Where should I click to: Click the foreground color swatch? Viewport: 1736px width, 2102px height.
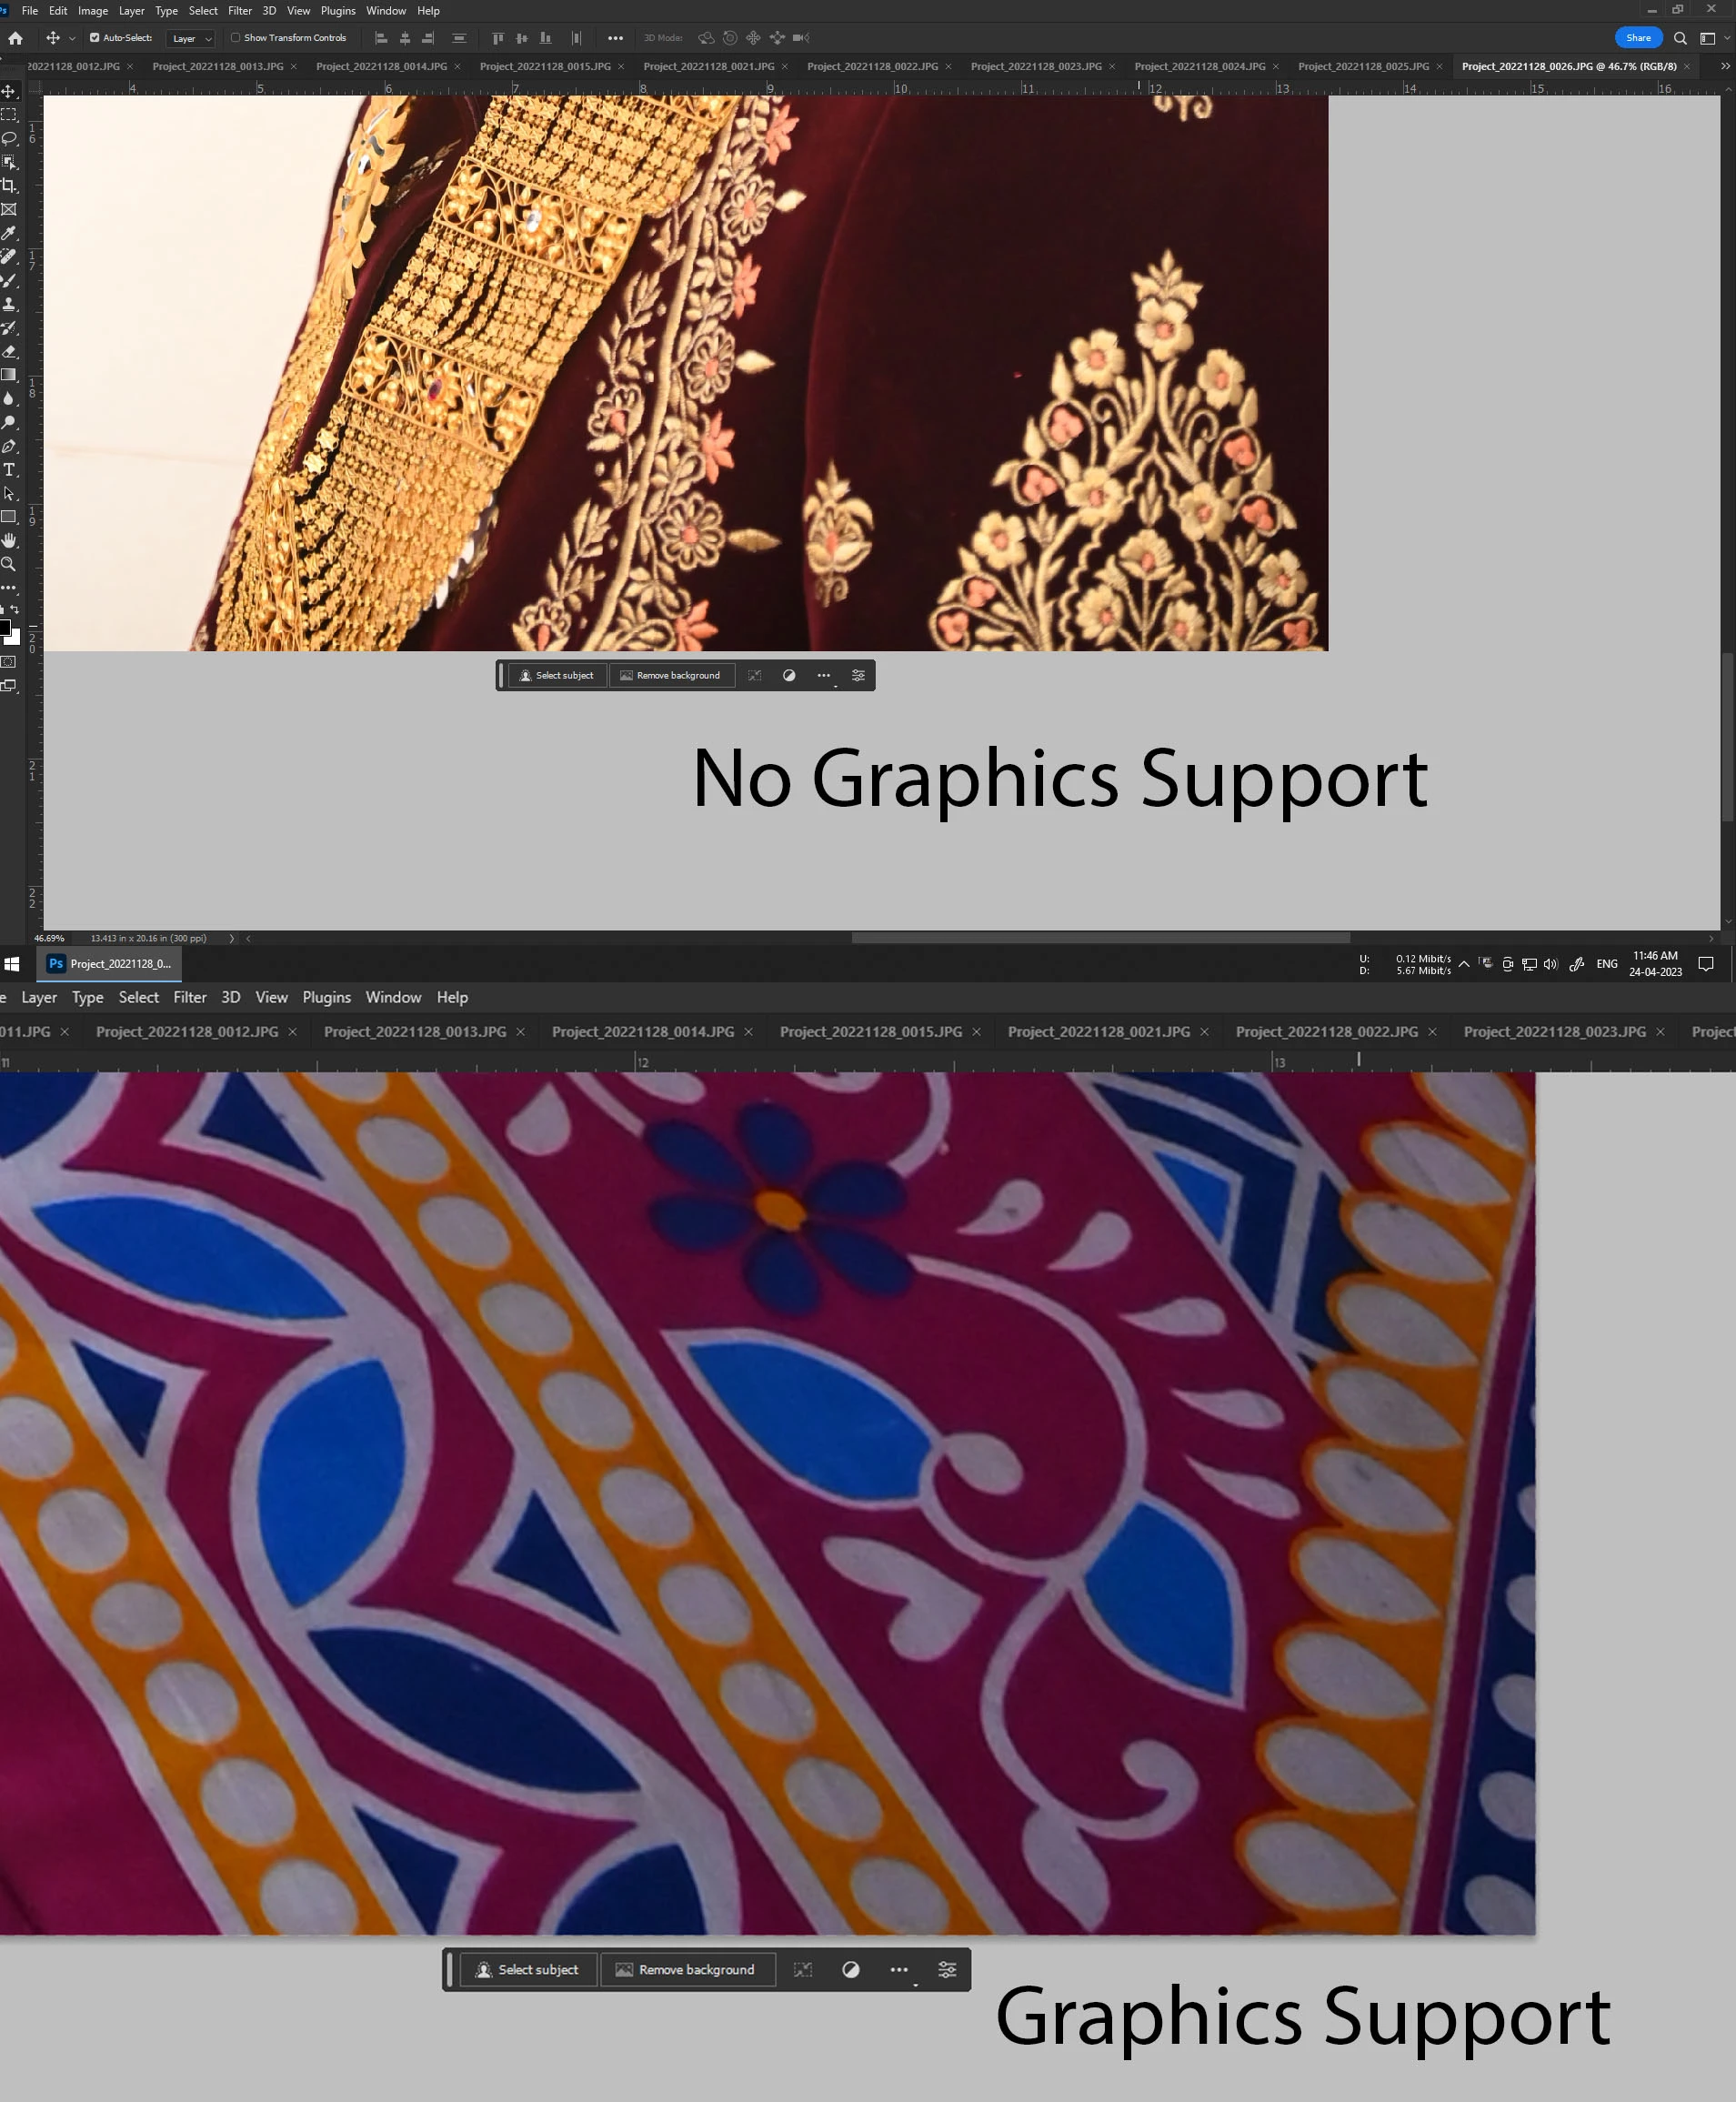pyautogui.click(x=4, y=628)
